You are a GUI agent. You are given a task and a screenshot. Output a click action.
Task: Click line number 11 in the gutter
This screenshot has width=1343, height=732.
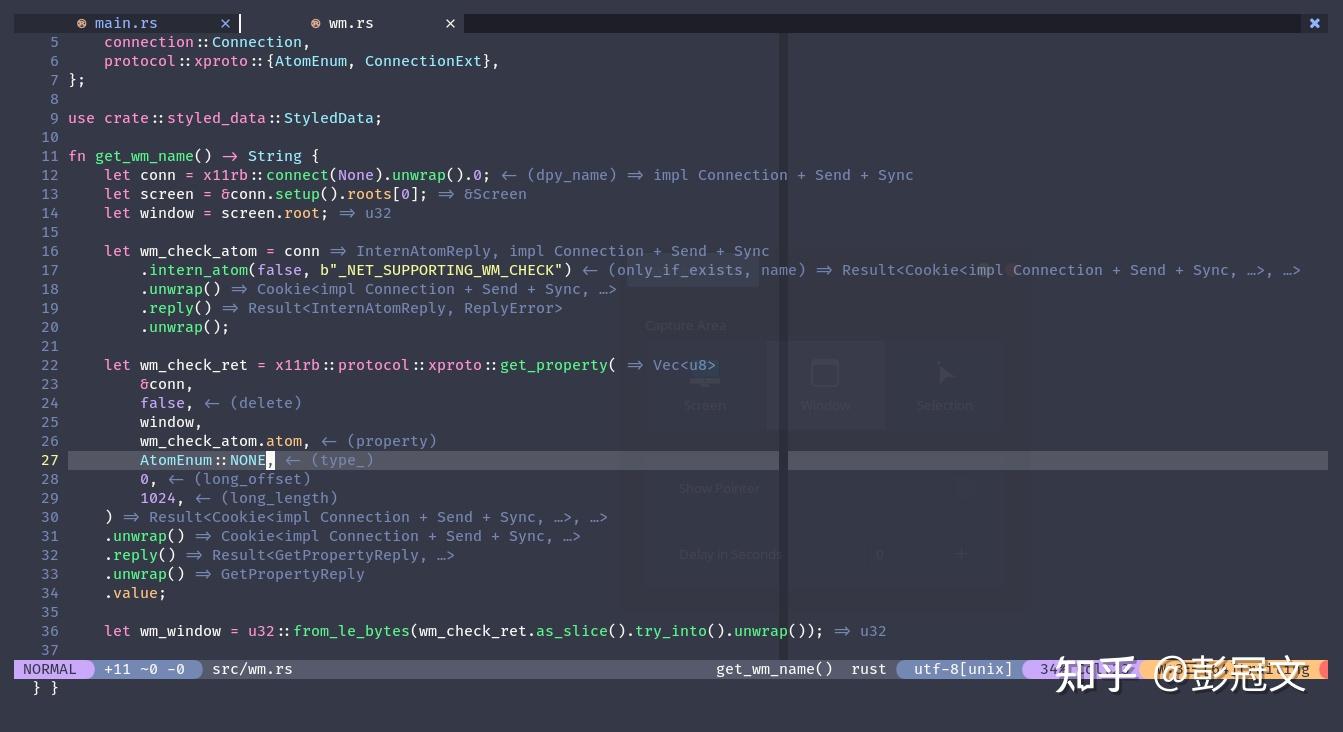point(50,156)
